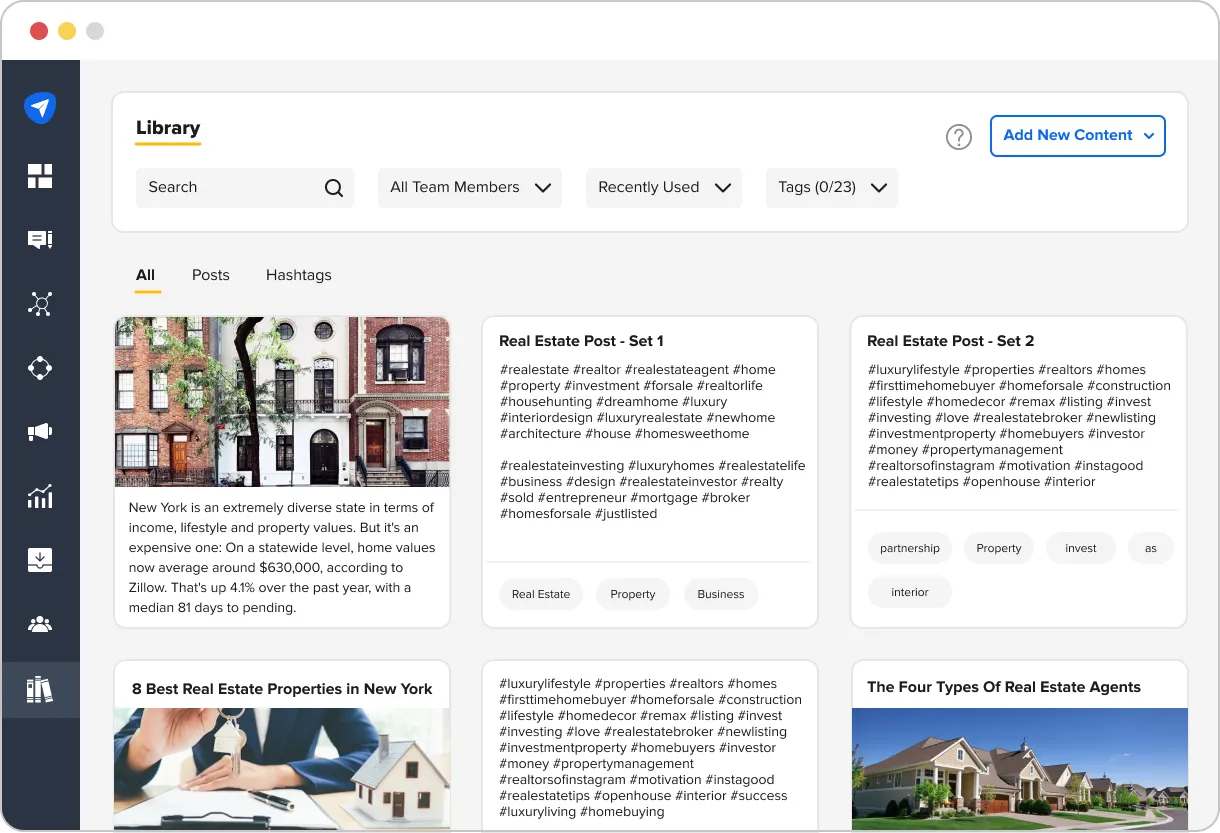The height and width of the screenshot is (833, 1220).
Task: Click into the Search field
Action: pyautogui.click(x=245, y=188)
